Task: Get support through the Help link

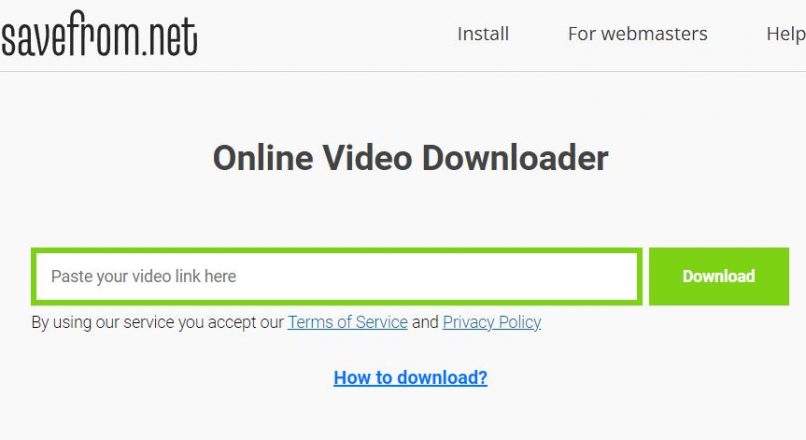Action: [x=785, y=34]
